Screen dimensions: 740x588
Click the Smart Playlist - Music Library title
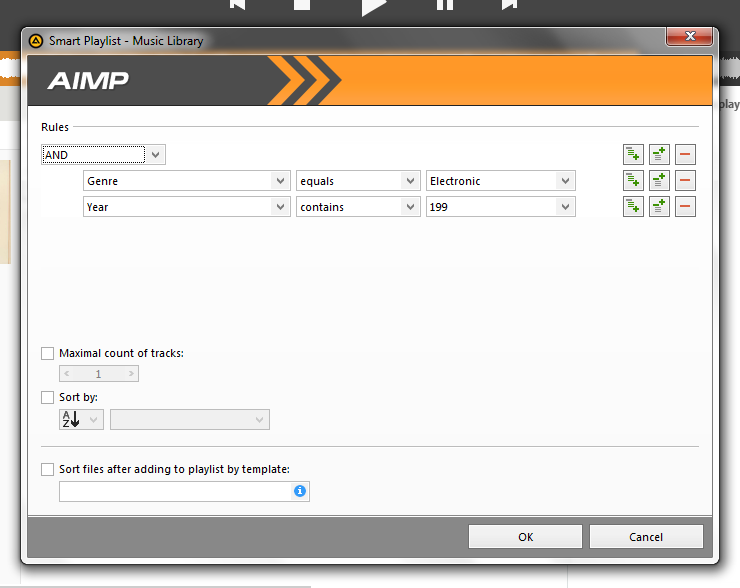[126, 41]
